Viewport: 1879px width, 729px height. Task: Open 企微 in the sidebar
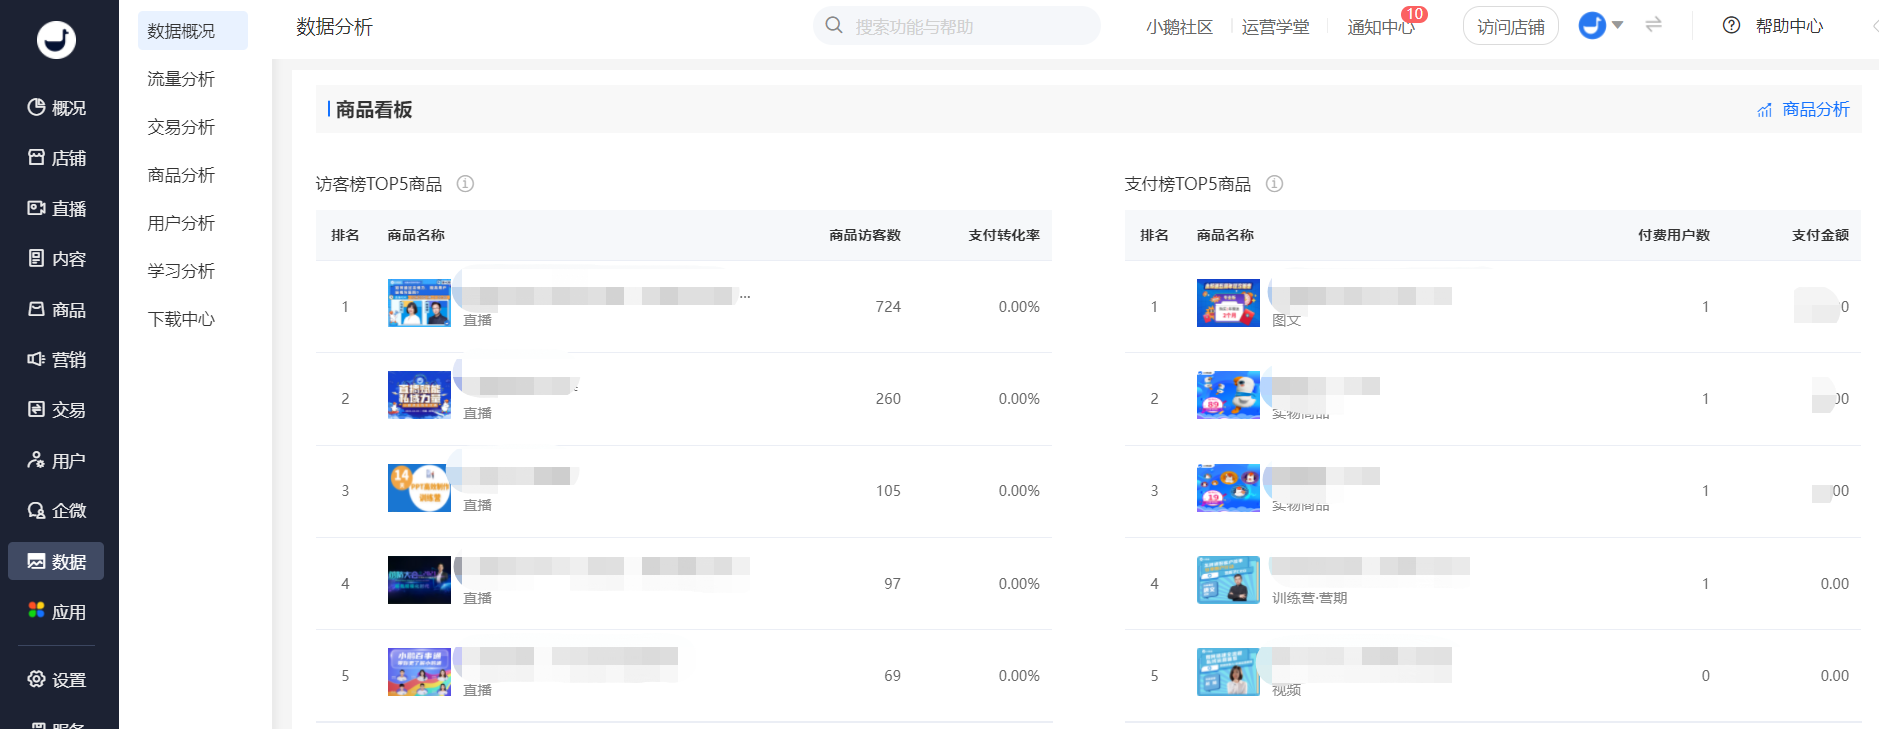56,510
